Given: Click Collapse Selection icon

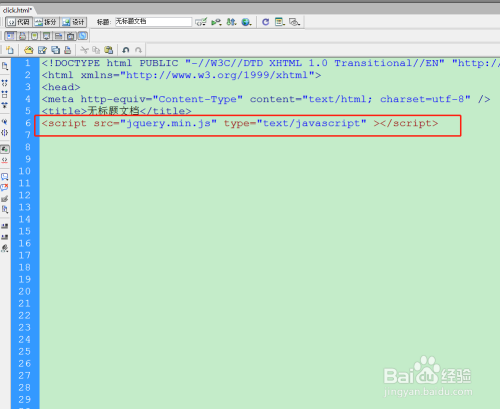Looking at the screenshot, I should pyautogui.click(x=5, y=94).
